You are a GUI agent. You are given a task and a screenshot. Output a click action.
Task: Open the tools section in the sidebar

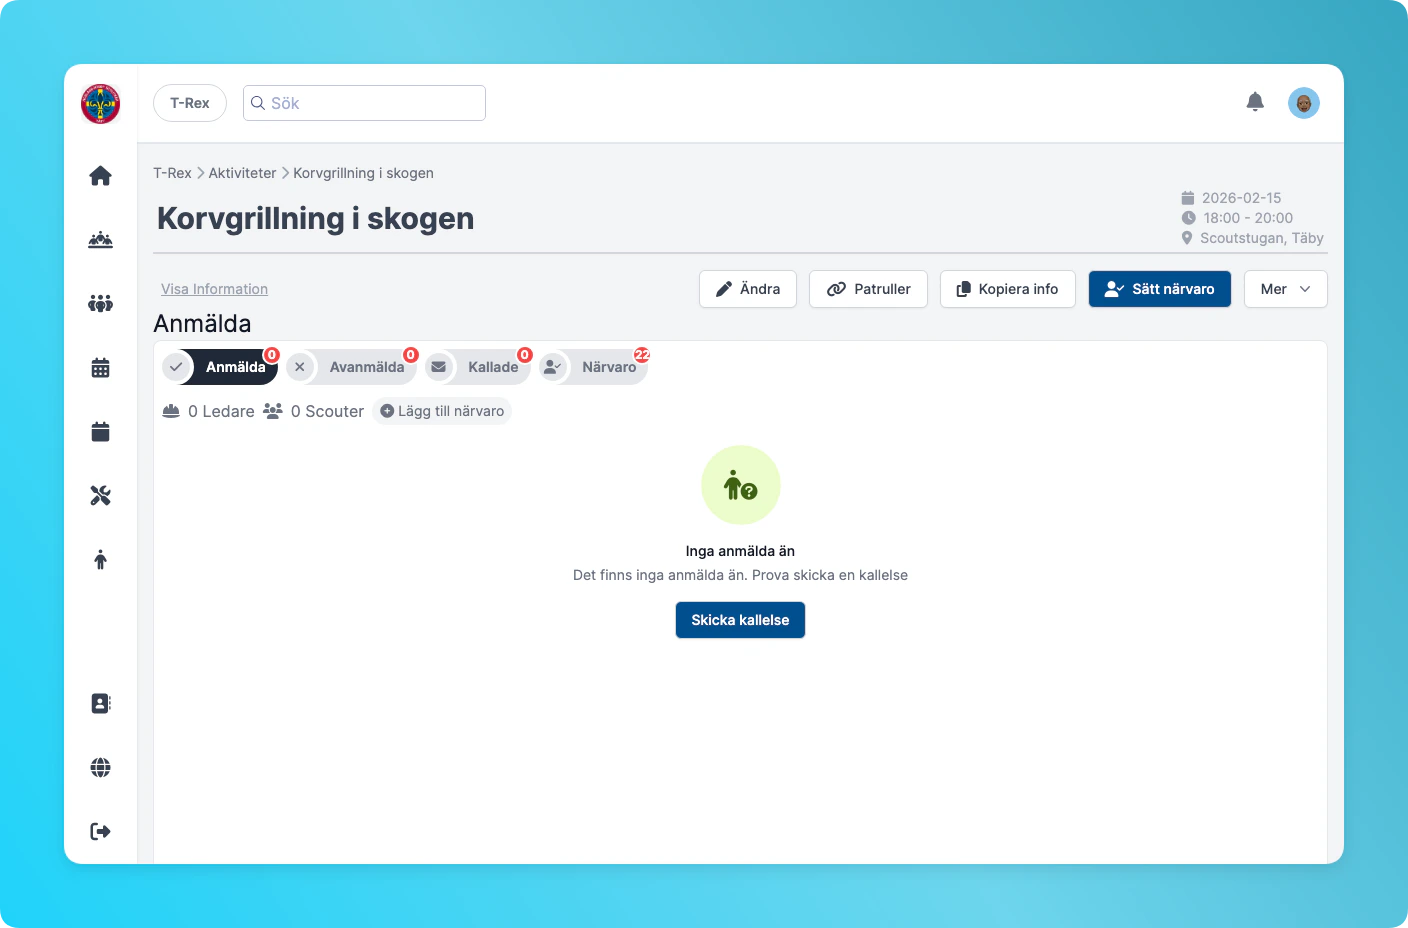pos(100,494)
